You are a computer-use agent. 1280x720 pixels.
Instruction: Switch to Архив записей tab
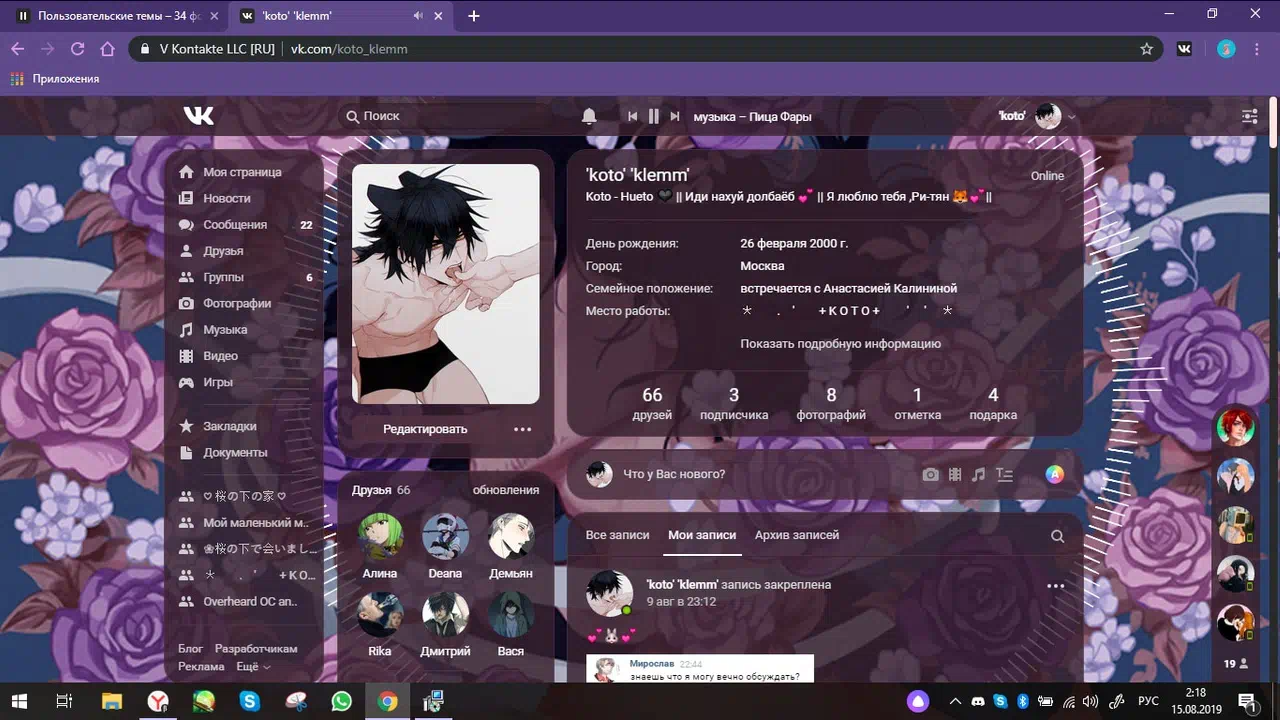pos(797,535)
